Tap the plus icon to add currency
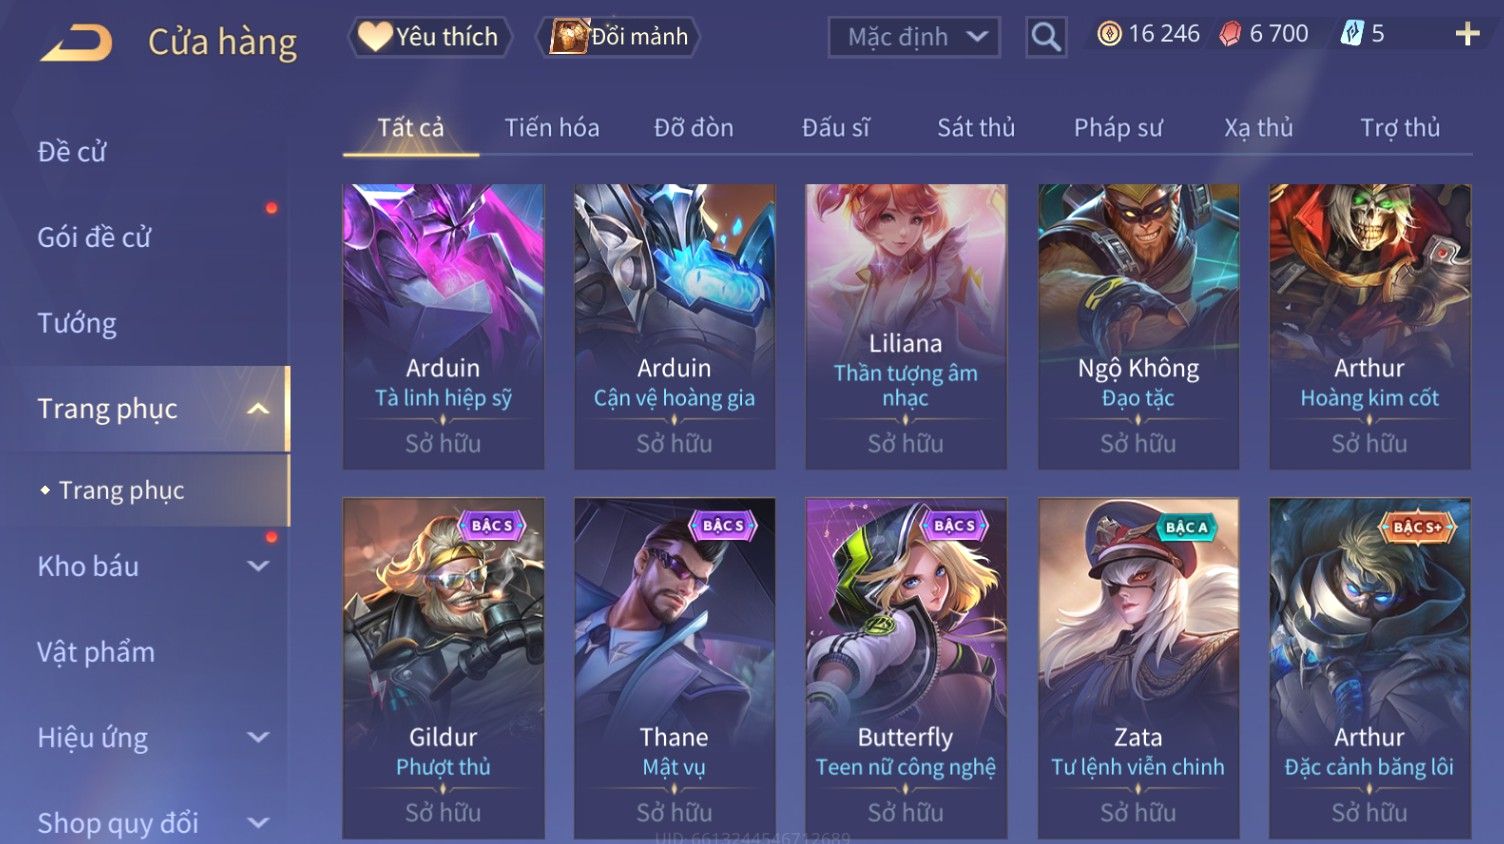Image resolution: width=1504 pixels, height=844 pixels. click(x=1467, y=35)
